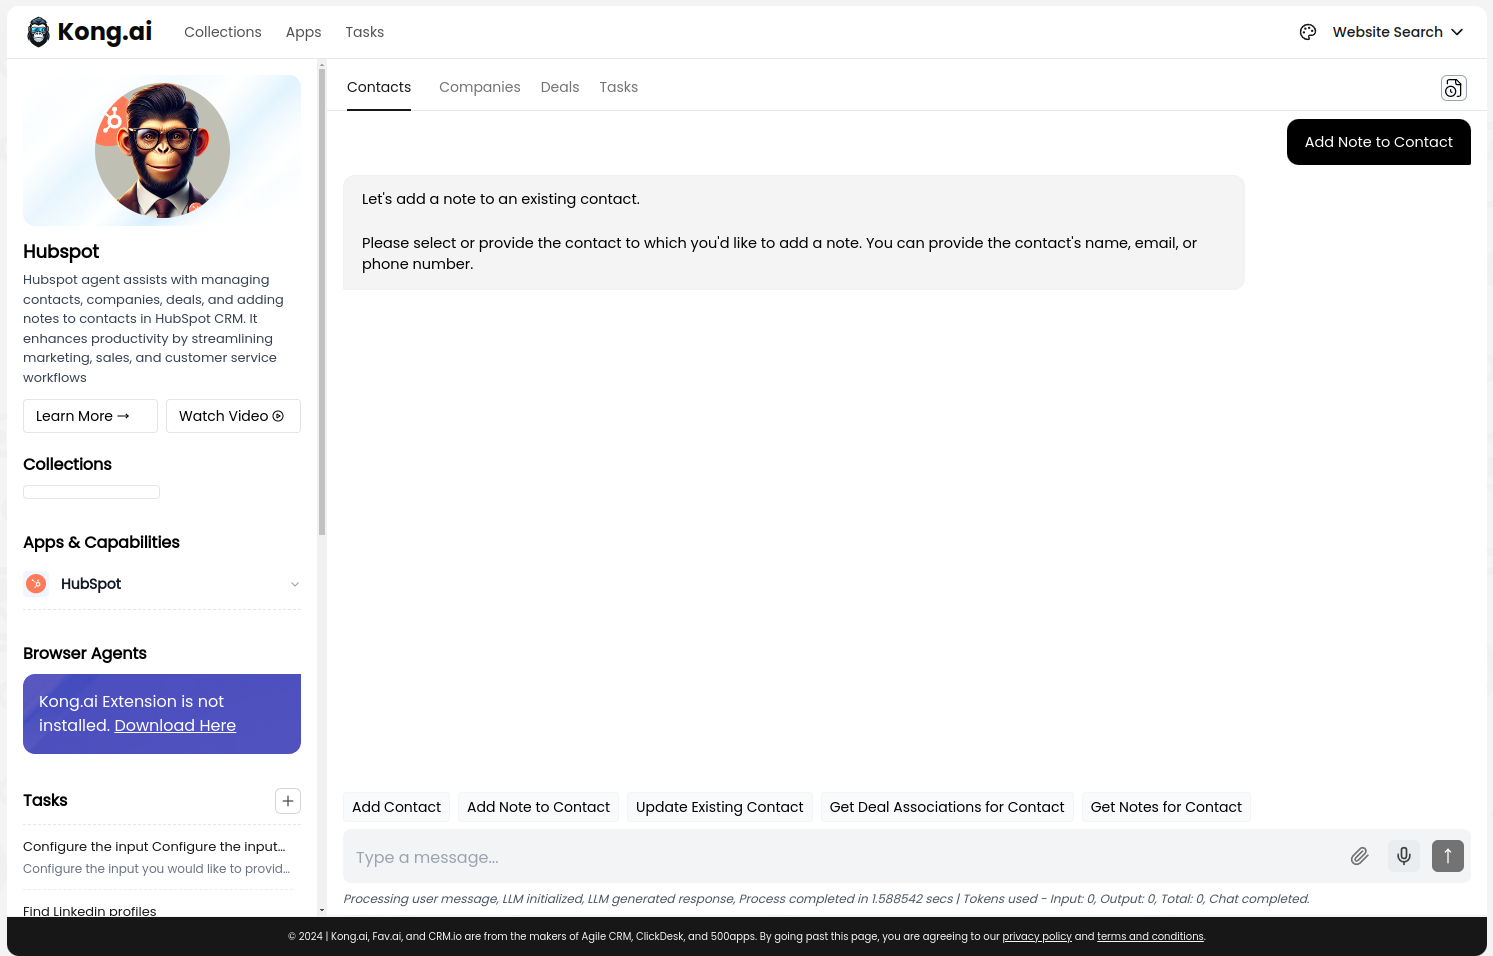Expand the Website Search dropdown
Image resolution: width=1493 pixels, height=956 pixels.
[x=1397, y=32]
